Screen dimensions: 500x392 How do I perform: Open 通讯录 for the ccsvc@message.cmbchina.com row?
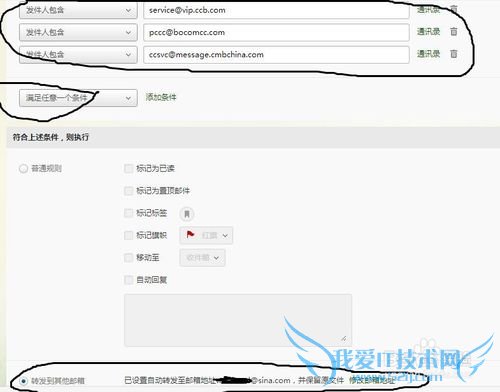click(x=428, y=54)
